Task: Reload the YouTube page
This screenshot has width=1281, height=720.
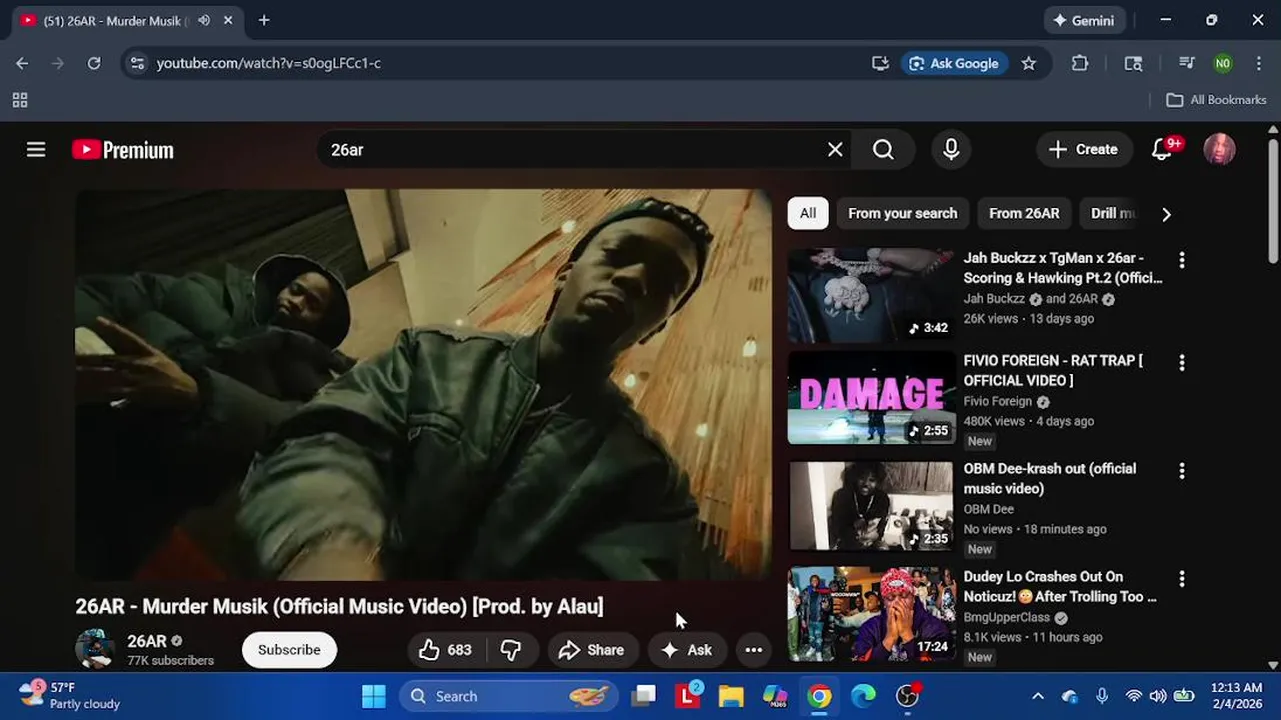Action: [x=94, y=63]
